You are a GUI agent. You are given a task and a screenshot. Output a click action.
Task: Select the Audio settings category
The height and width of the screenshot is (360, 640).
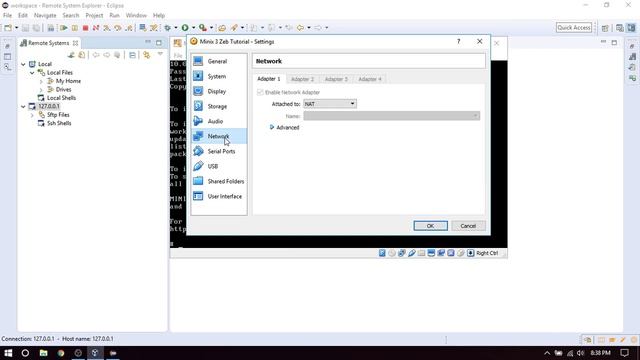tap(219, 121)
